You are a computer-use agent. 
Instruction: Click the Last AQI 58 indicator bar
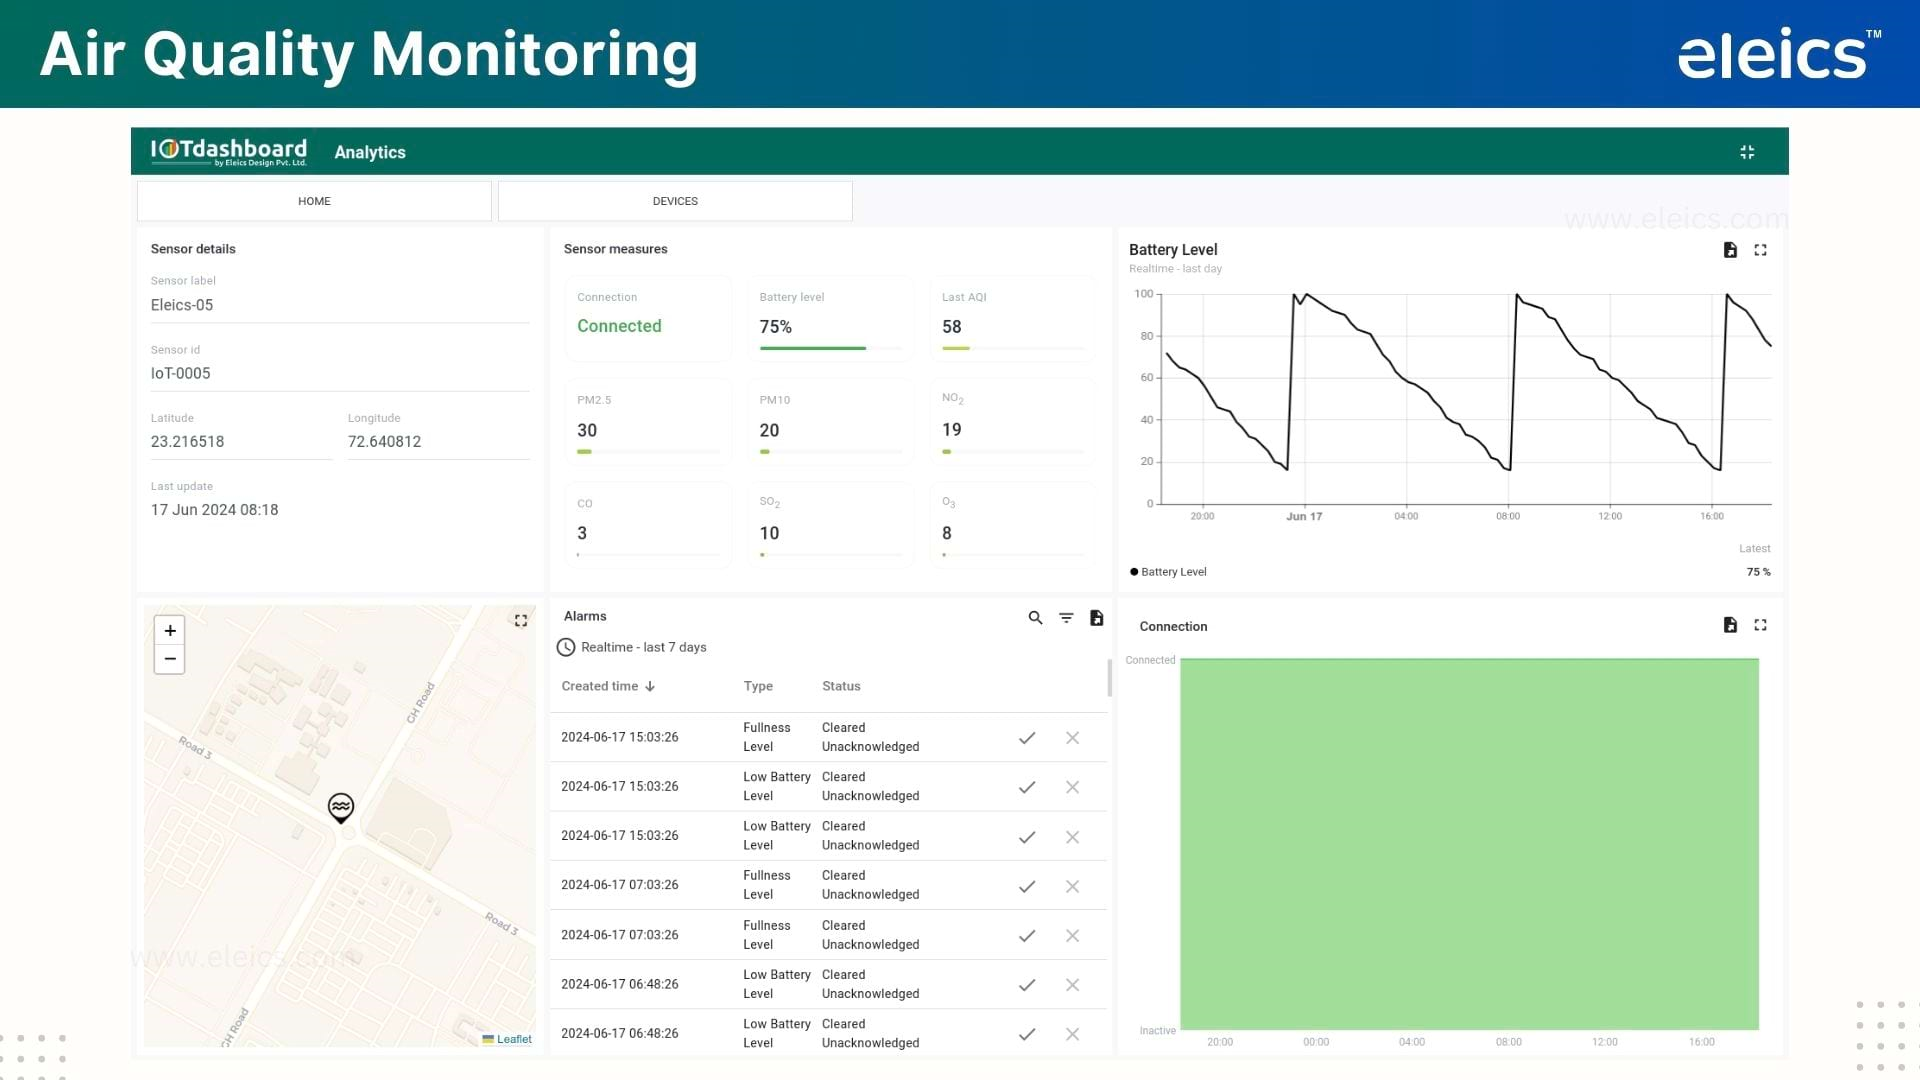pyautogui.click(x=1012, y=348)
